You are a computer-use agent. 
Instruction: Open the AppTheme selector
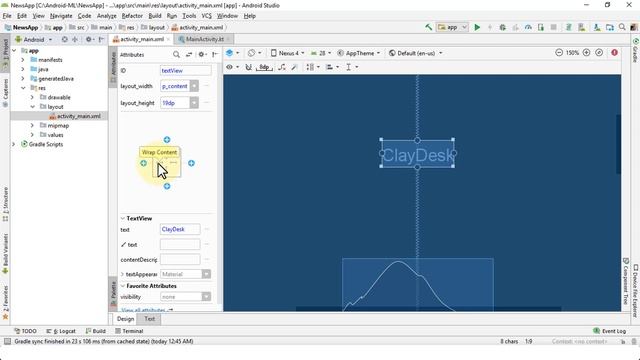358,53
